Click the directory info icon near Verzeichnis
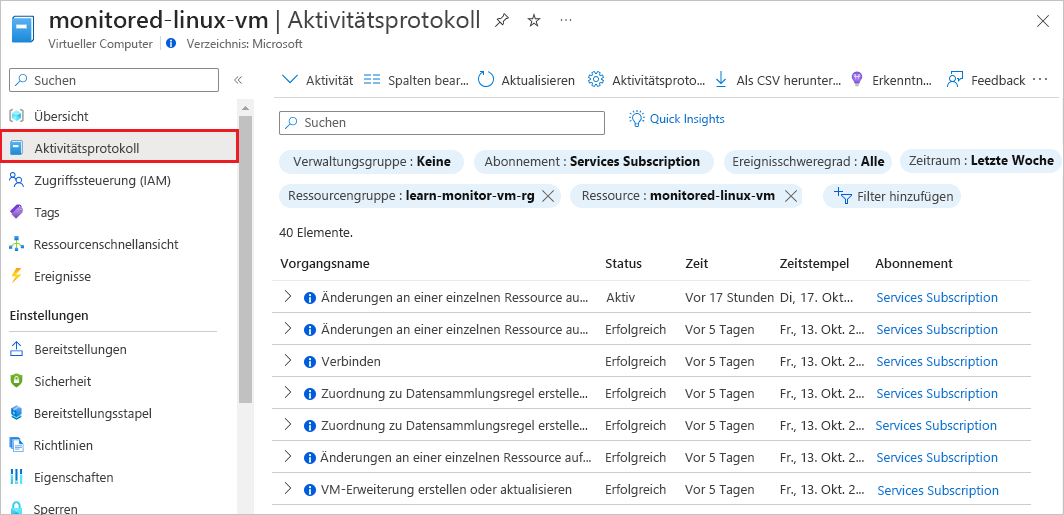 point(171,43)
